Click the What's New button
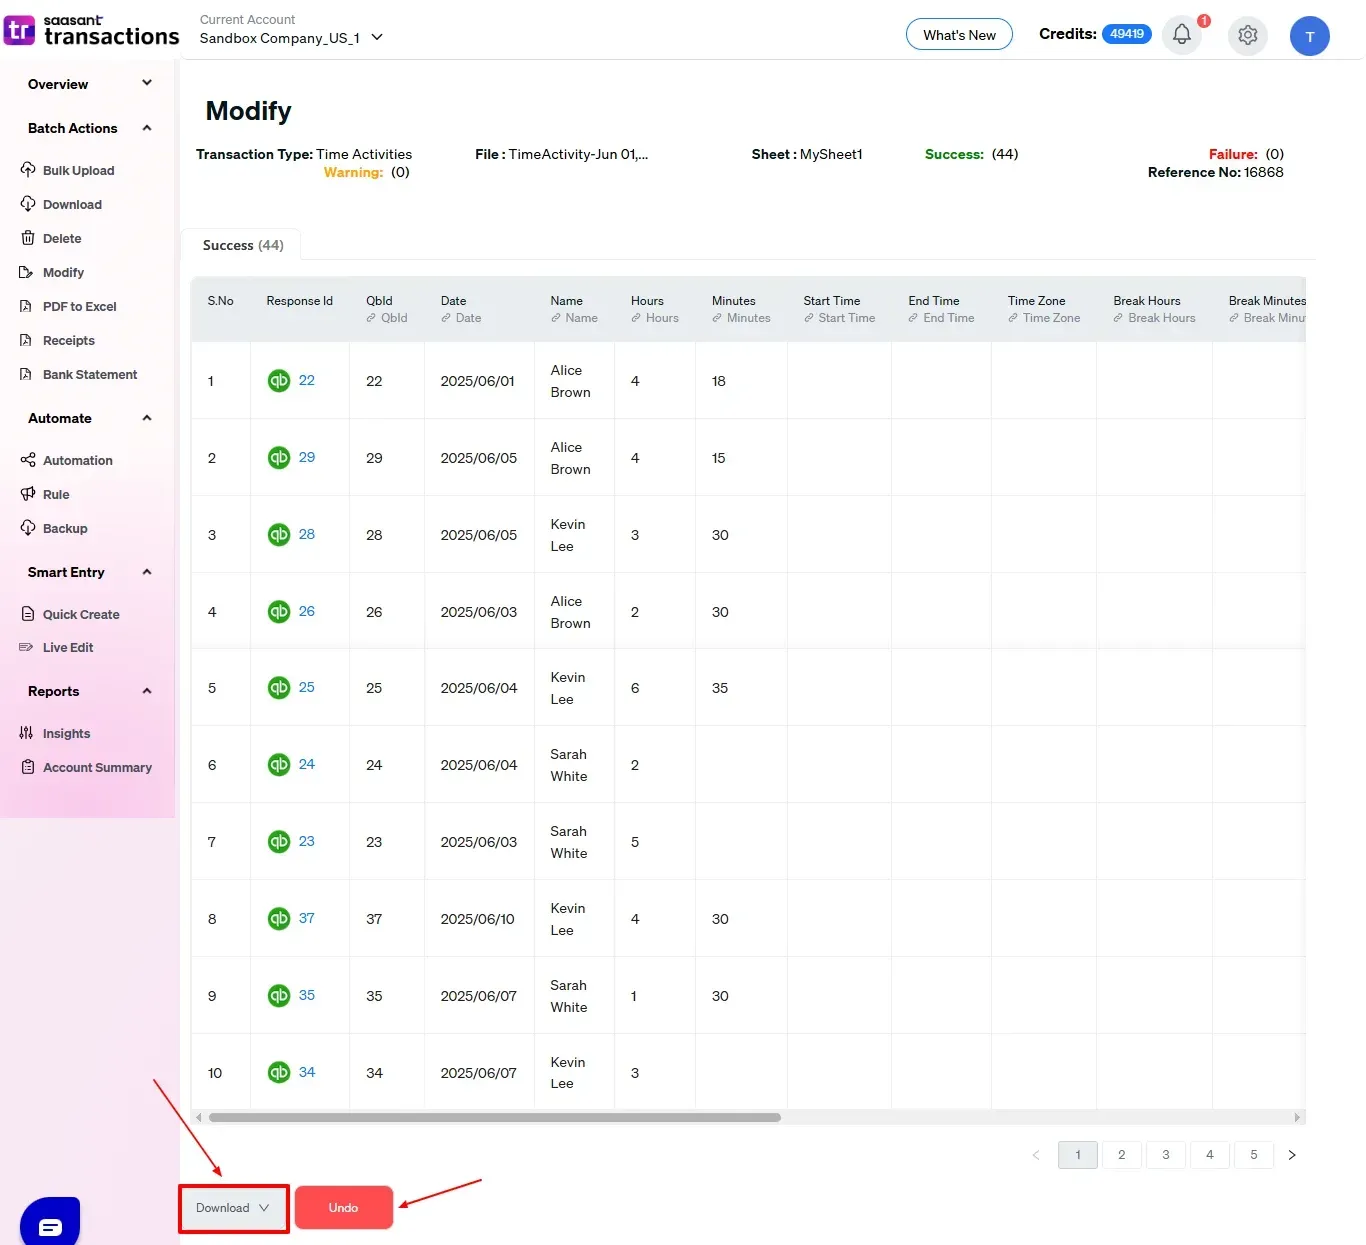This screenshot has height=1245, width=1366. click(x=959, y=35)
